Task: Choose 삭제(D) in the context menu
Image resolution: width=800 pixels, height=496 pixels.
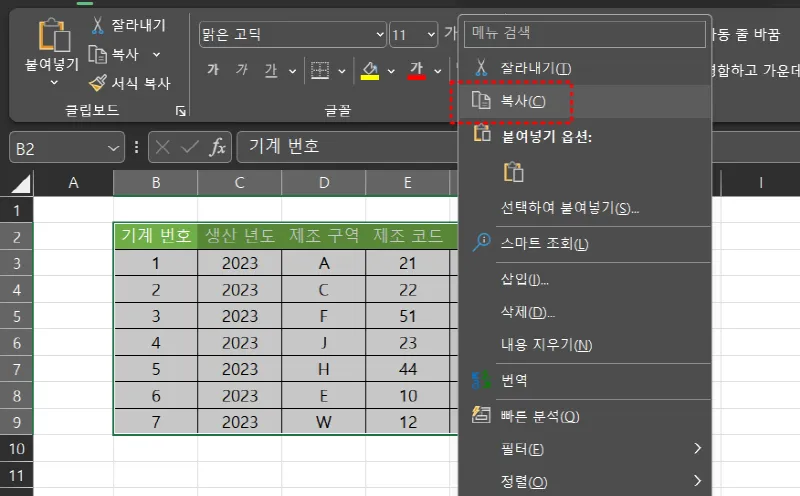Action: point(585,312)
